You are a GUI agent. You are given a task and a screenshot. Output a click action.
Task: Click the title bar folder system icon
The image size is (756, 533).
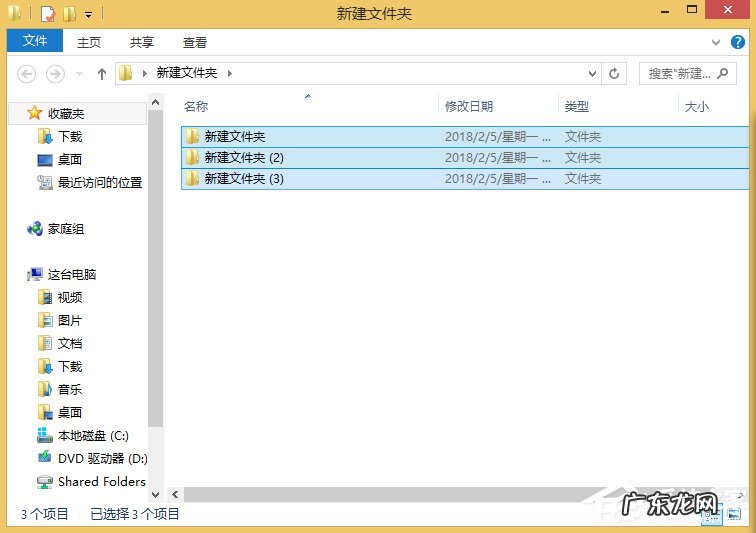pyautogui.click(x=14, y=13)
